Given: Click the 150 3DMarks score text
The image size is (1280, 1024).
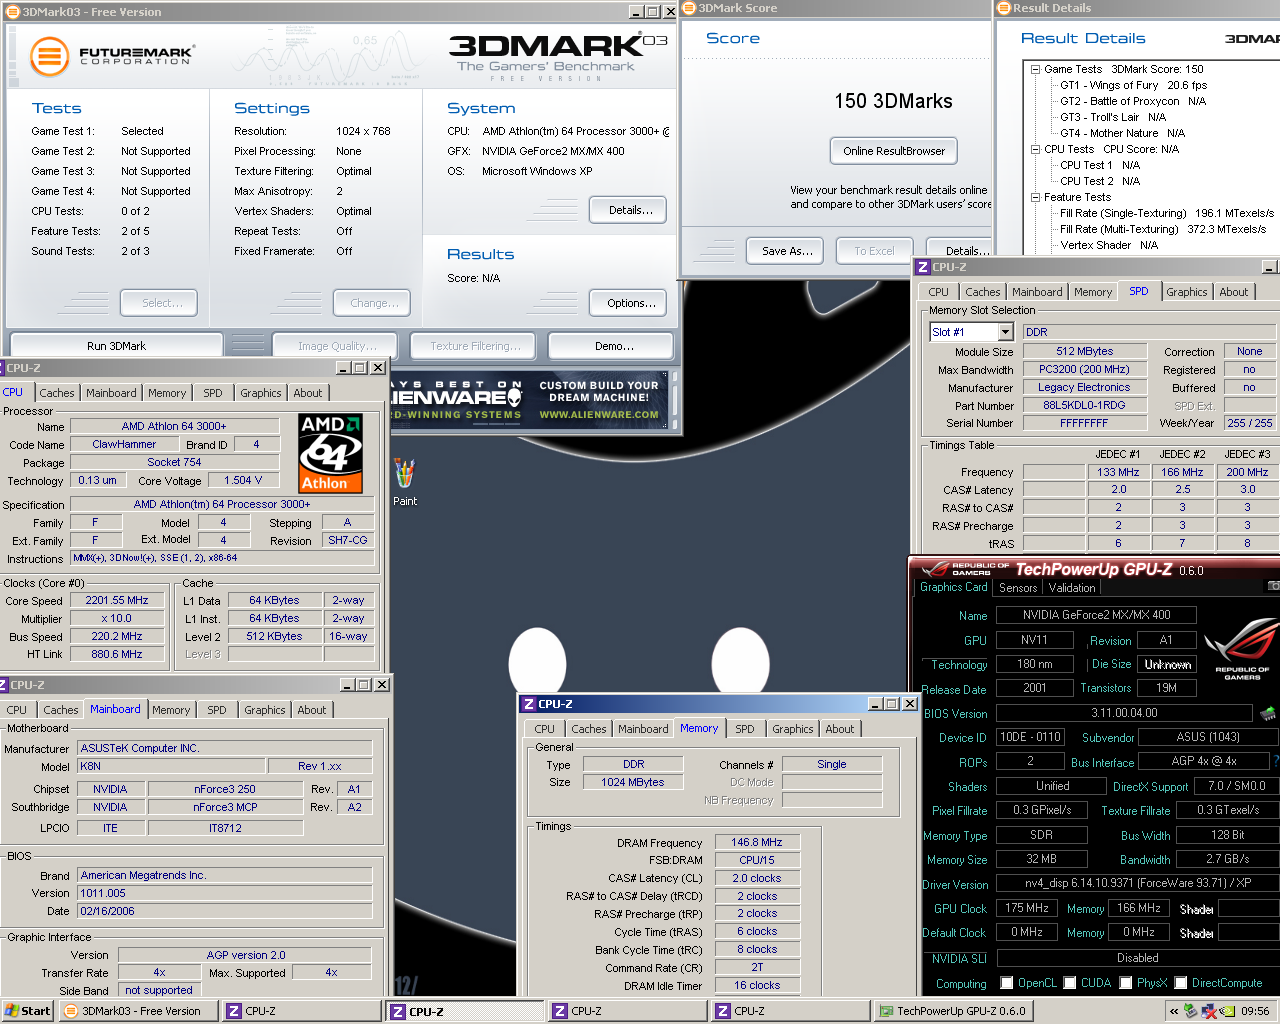Looking at the screenshot, I should tap(893, 101).
